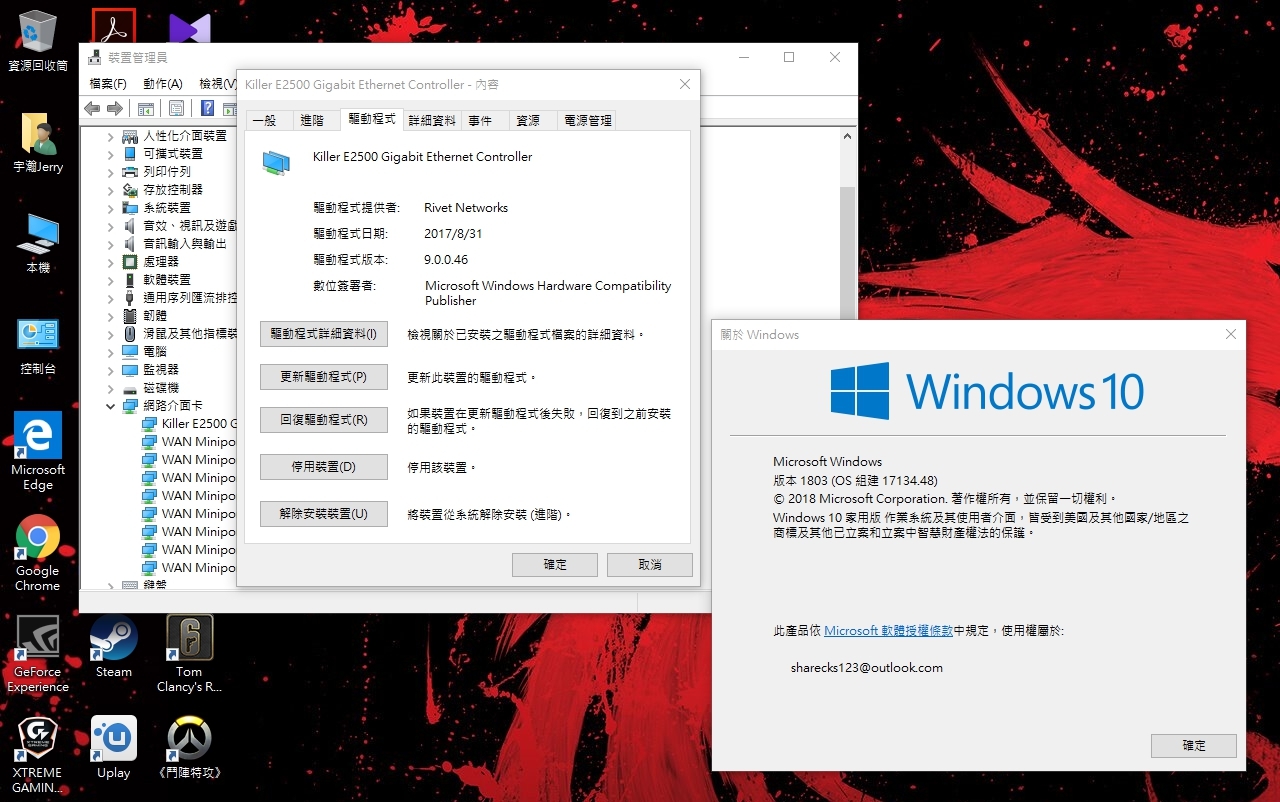Screen dimensions: 1280x802
Task: Click the driver version 9.0.0.46 text
Action: [446, 260]
